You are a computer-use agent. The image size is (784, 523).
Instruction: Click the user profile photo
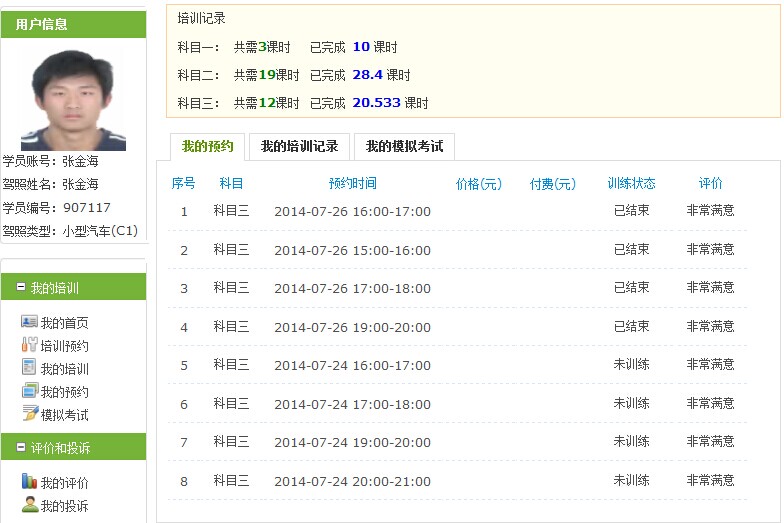point(73,100)
